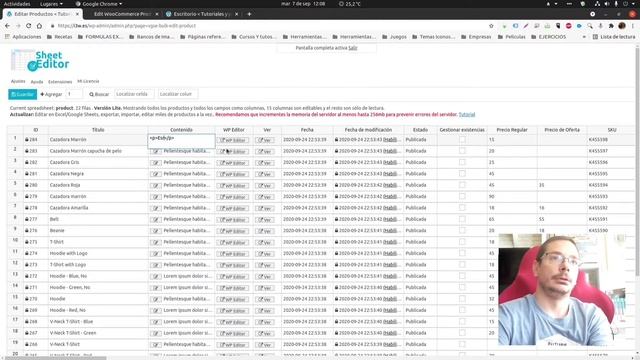Switch to Edit WooCommerce Prod tab
Image resolution: width=640 pixels, height=360 pixels.
(x=122, y=14)
